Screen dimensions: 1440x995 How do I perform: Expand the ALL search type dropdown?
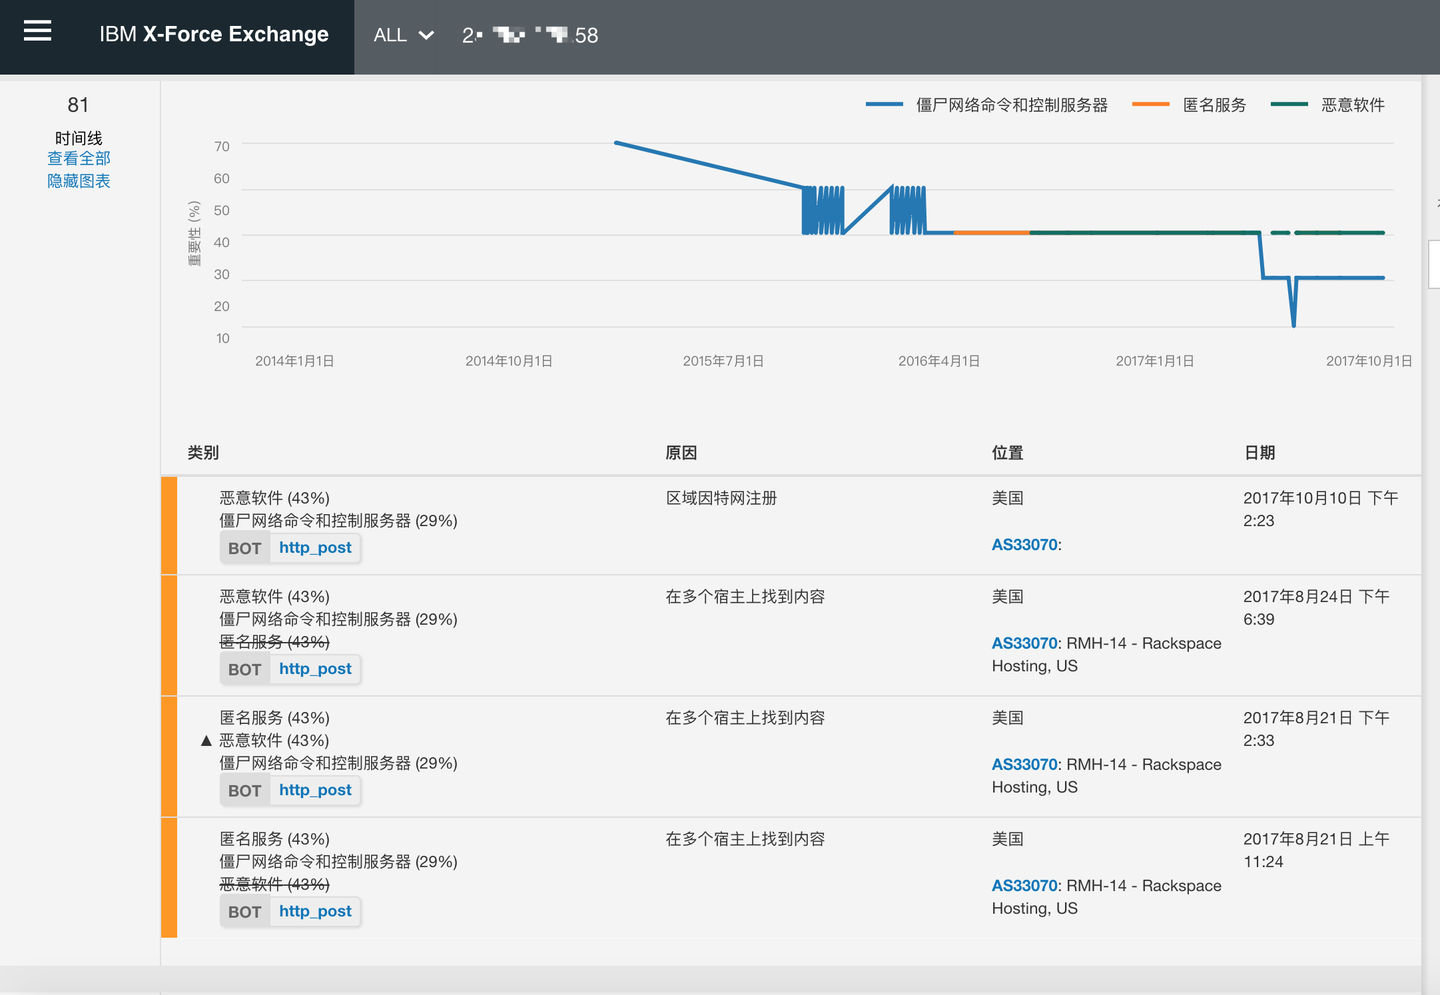tap(403, 36)
